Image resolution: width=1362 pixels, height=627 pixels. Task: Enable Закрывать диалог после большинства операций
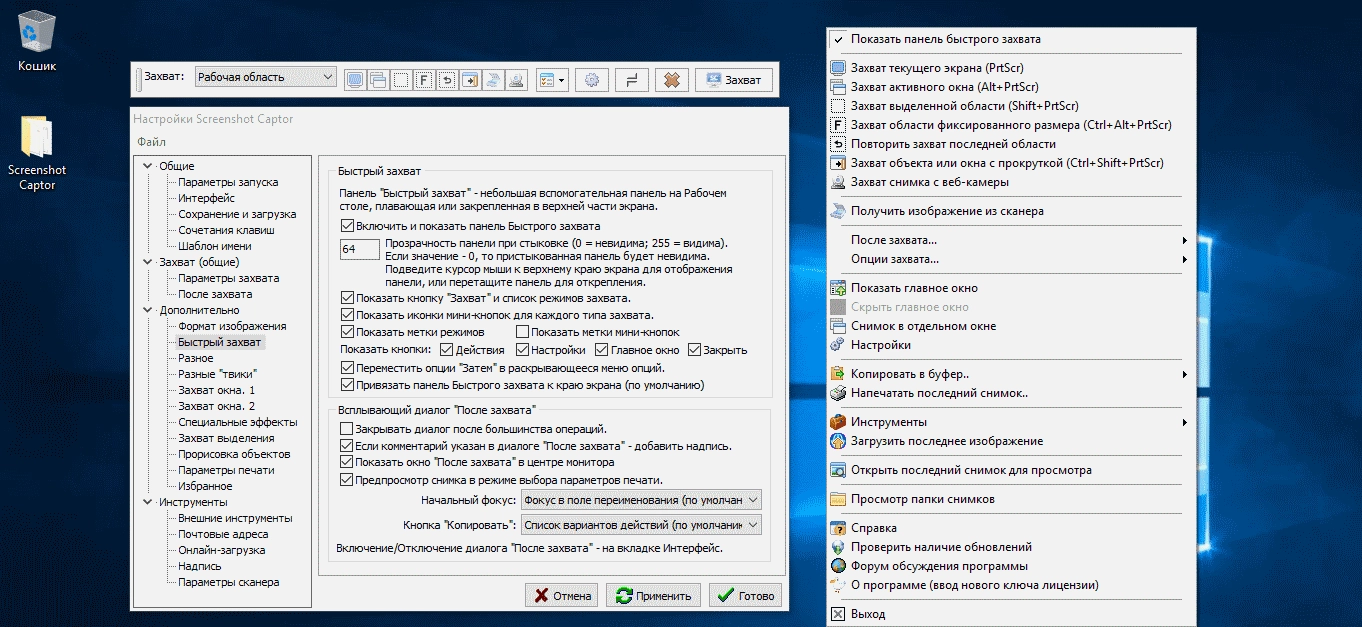click(x=347, y=428)
